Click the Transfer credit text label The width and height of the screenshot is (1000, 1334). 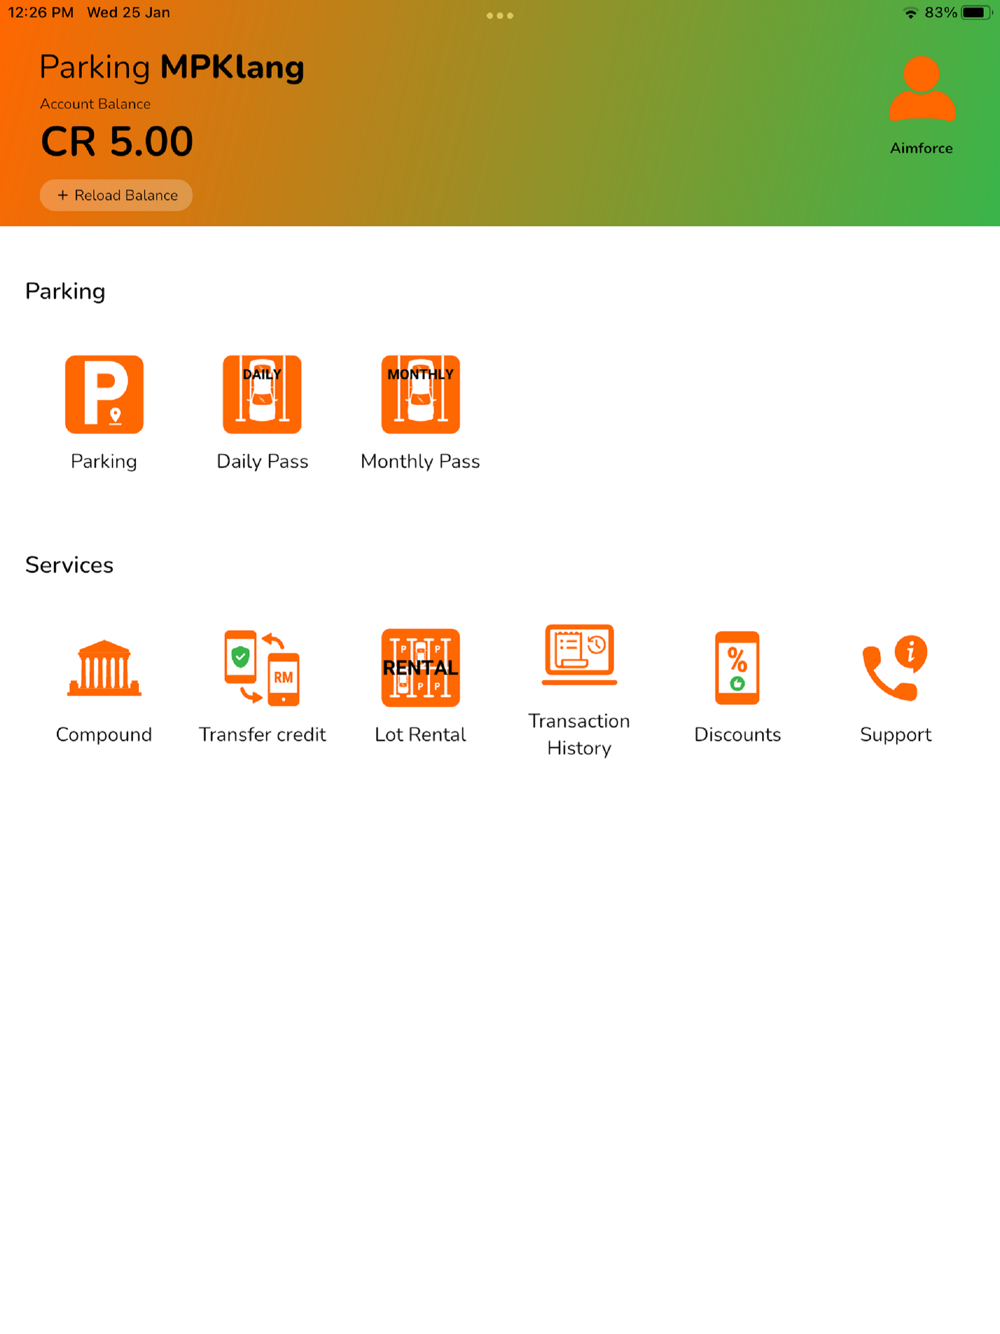tap(262, 734)
